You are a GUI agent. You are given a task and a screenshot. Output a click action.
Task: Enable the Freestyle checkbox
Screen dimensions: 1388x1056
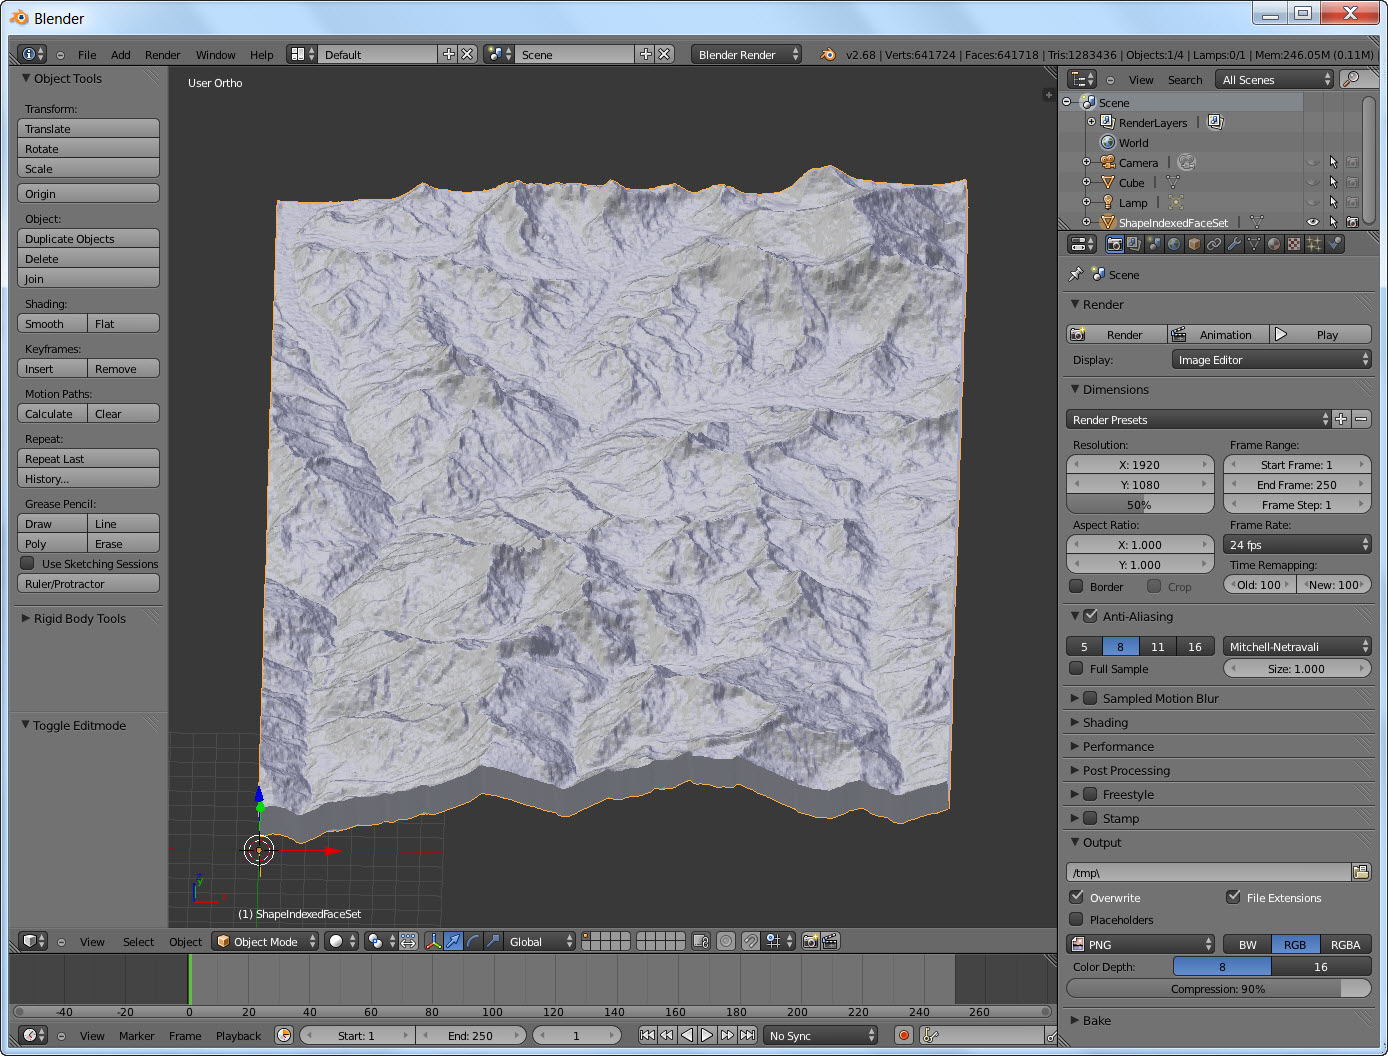click(x=1090, y=794)
